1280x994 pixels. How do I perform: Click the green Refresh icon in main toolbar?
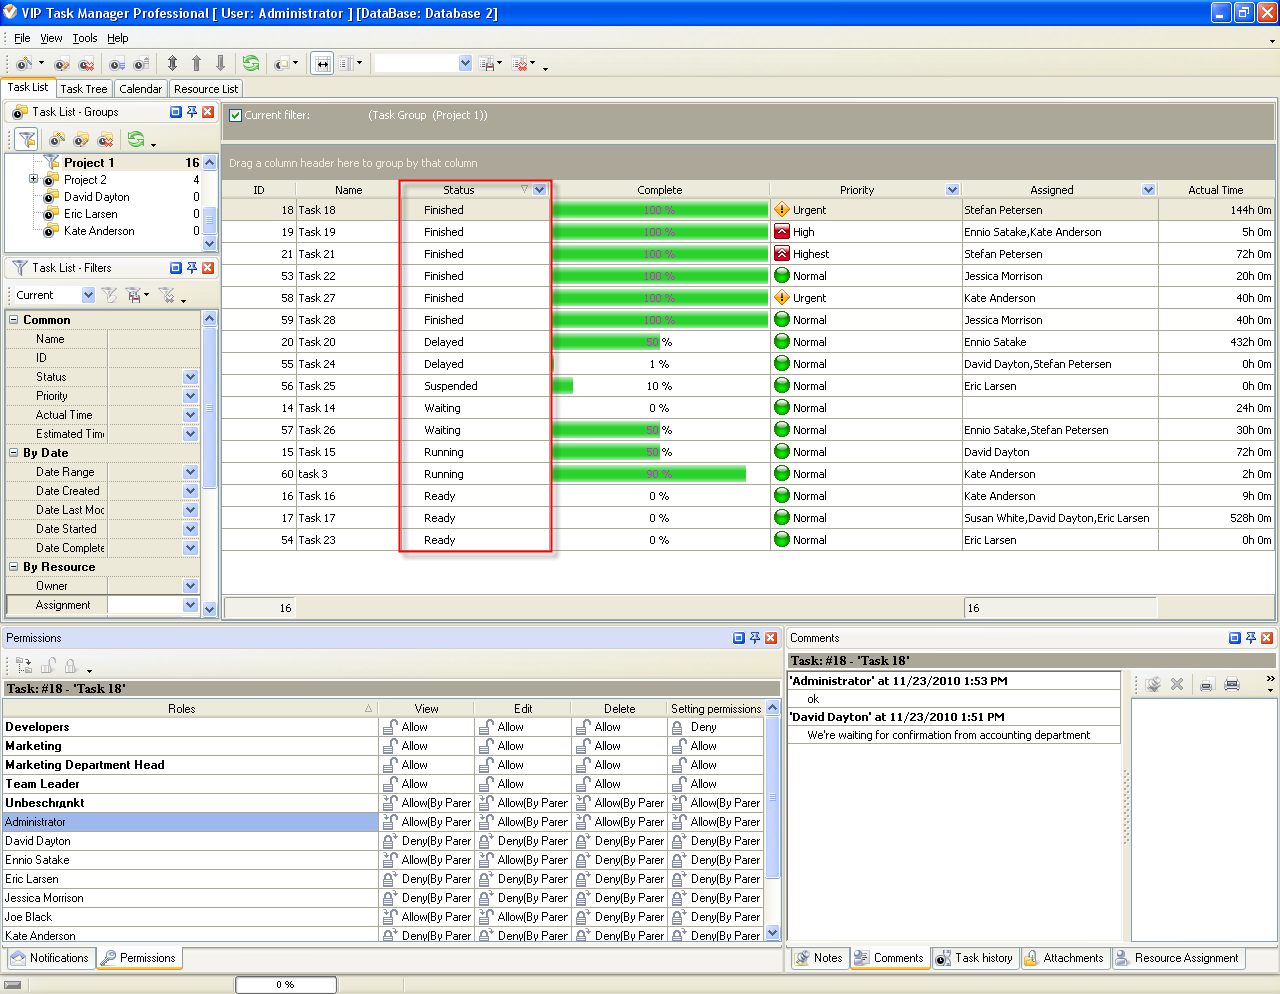250,63
